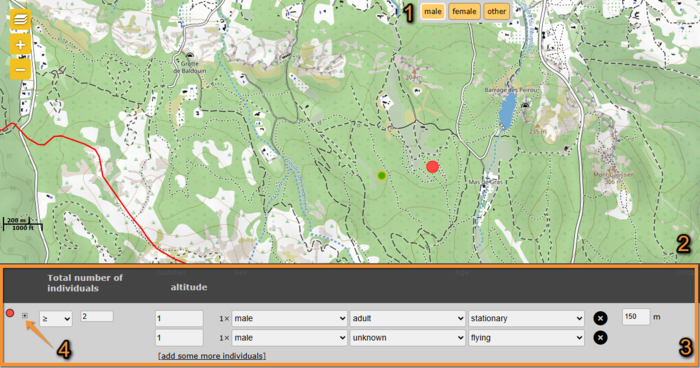Click the Total number of individuals header
The image size is (700, 368).
[85, 283]
